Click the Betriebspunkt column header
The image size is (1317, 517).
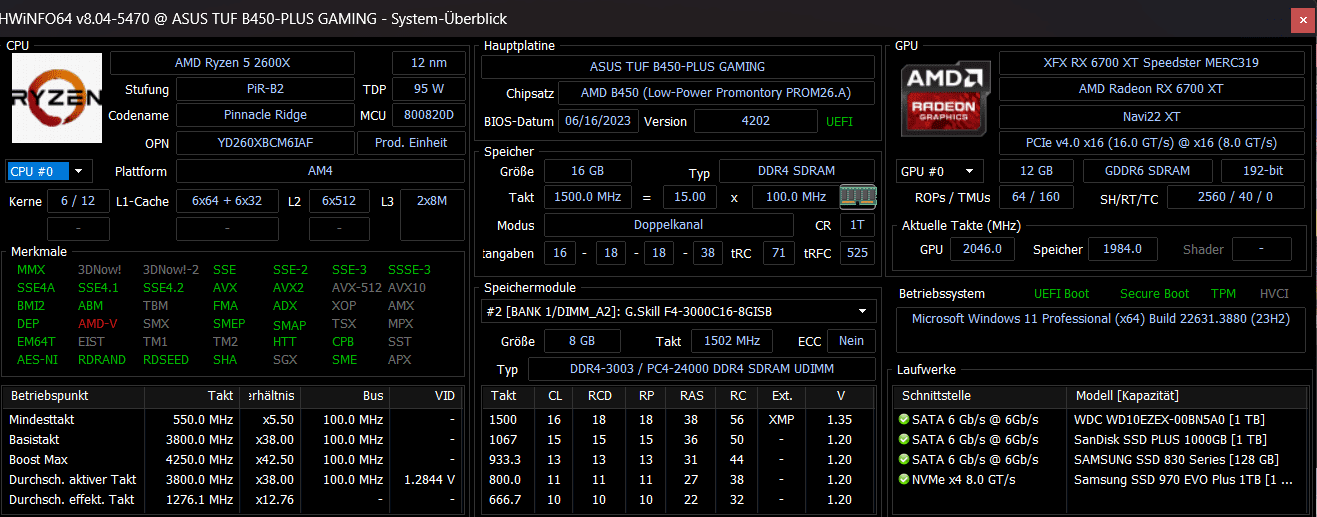coord(73,396)
